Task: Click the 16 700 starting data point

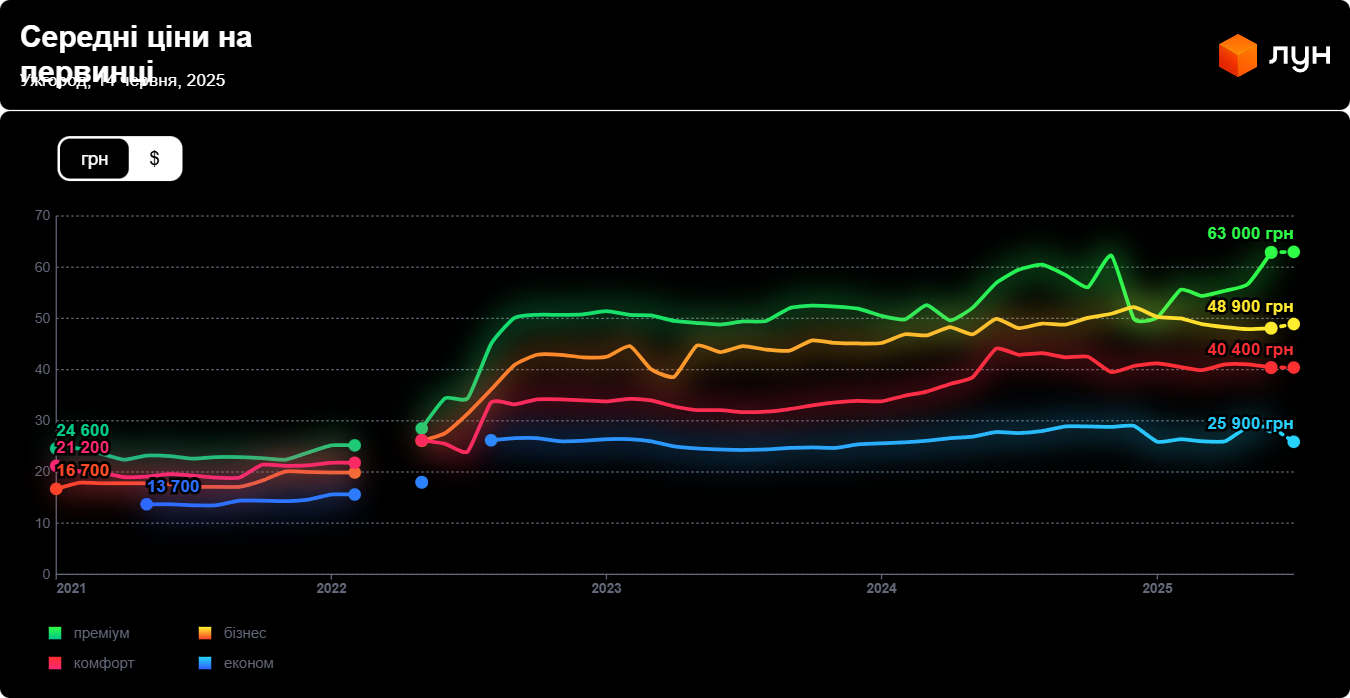Action: [57, 489]
